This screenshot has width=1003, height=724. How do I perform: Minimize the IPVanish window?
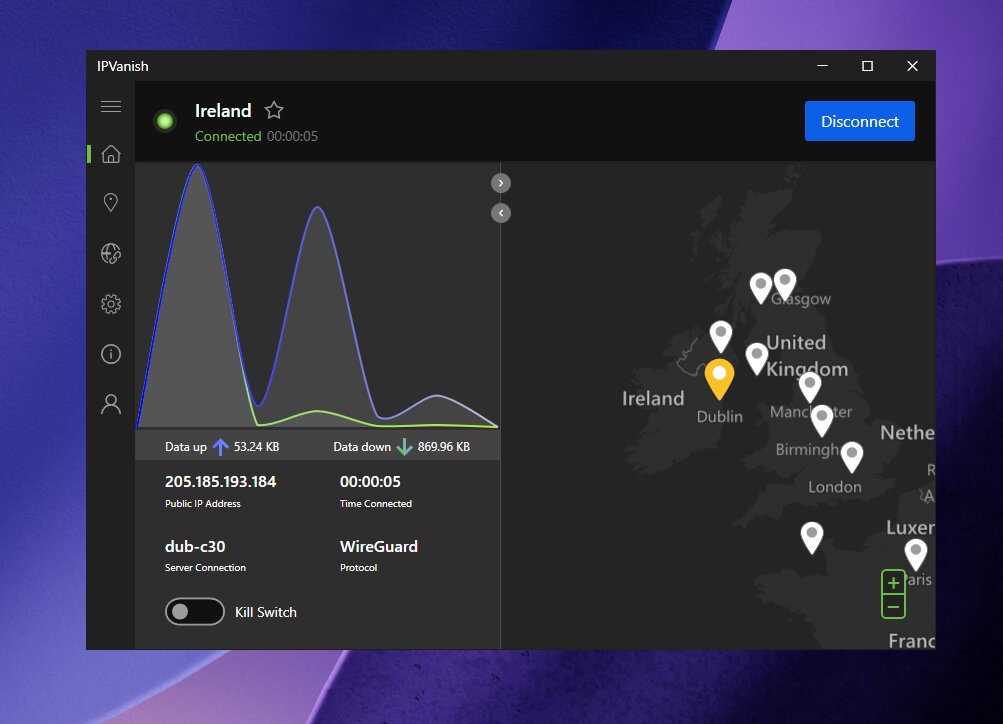pyautogui.click(x=823, y=66)
